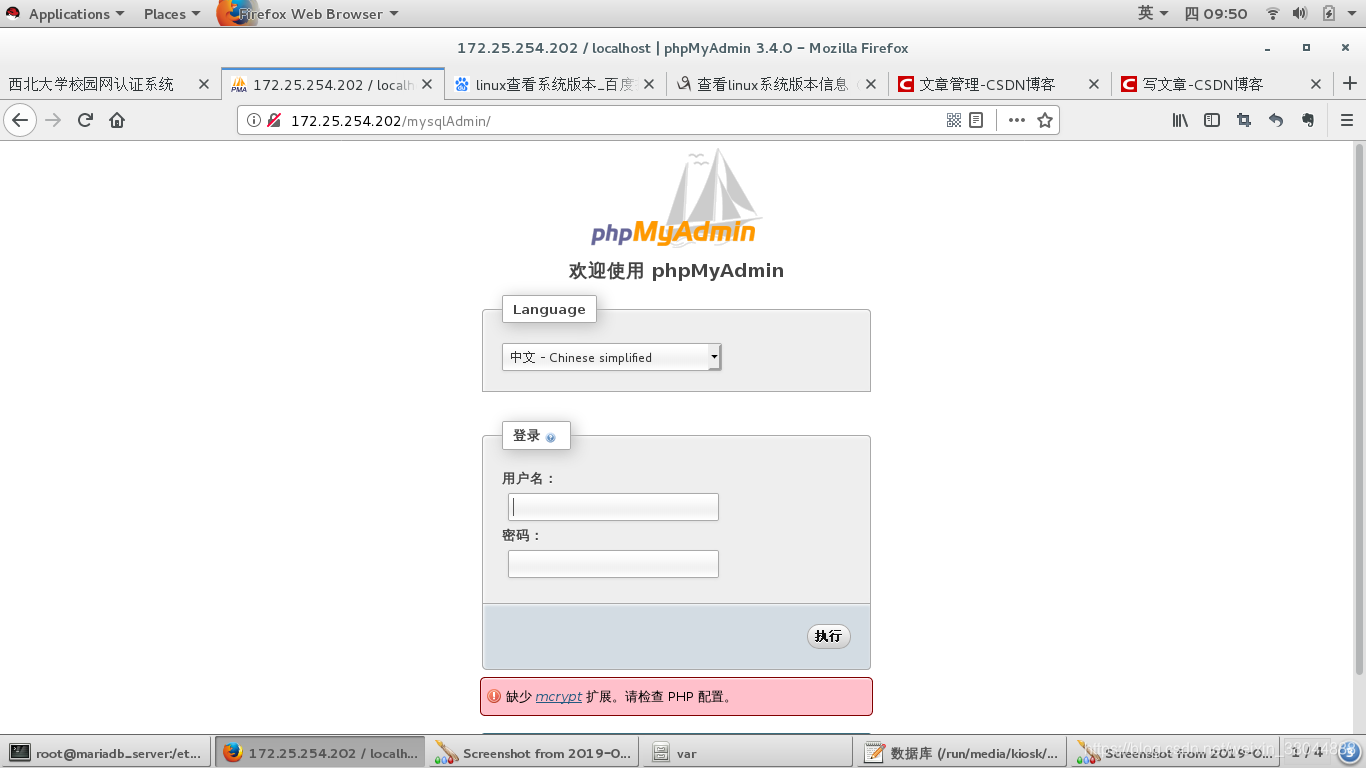1366x768 pixels.
Task: Click the 用户名 username input field
Action: [613, 507]
